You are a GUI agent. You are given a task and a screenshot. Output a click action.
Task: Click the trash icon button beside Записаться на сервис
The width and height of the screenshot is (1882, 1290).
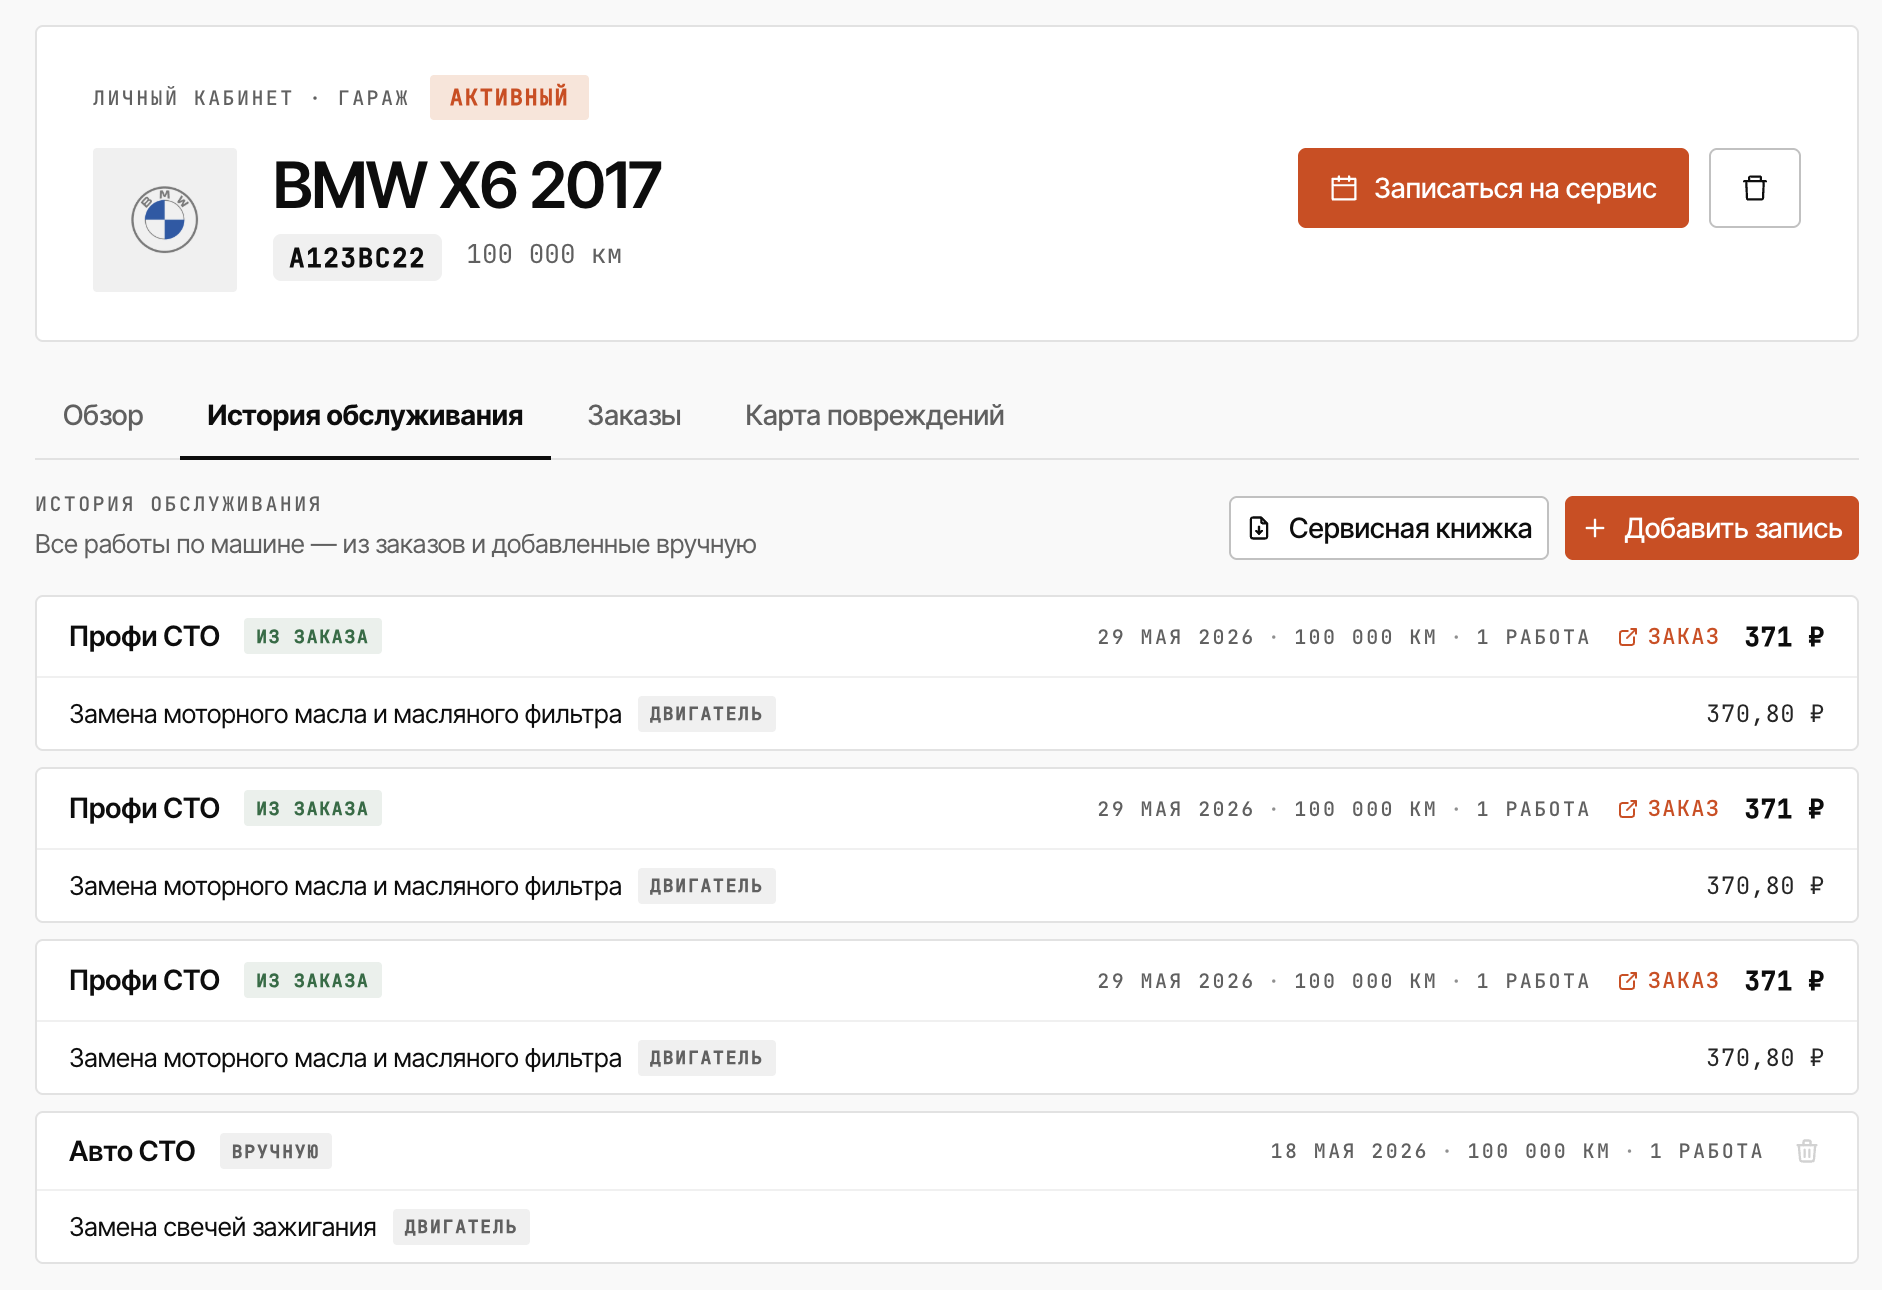(x=1754, y=188)
